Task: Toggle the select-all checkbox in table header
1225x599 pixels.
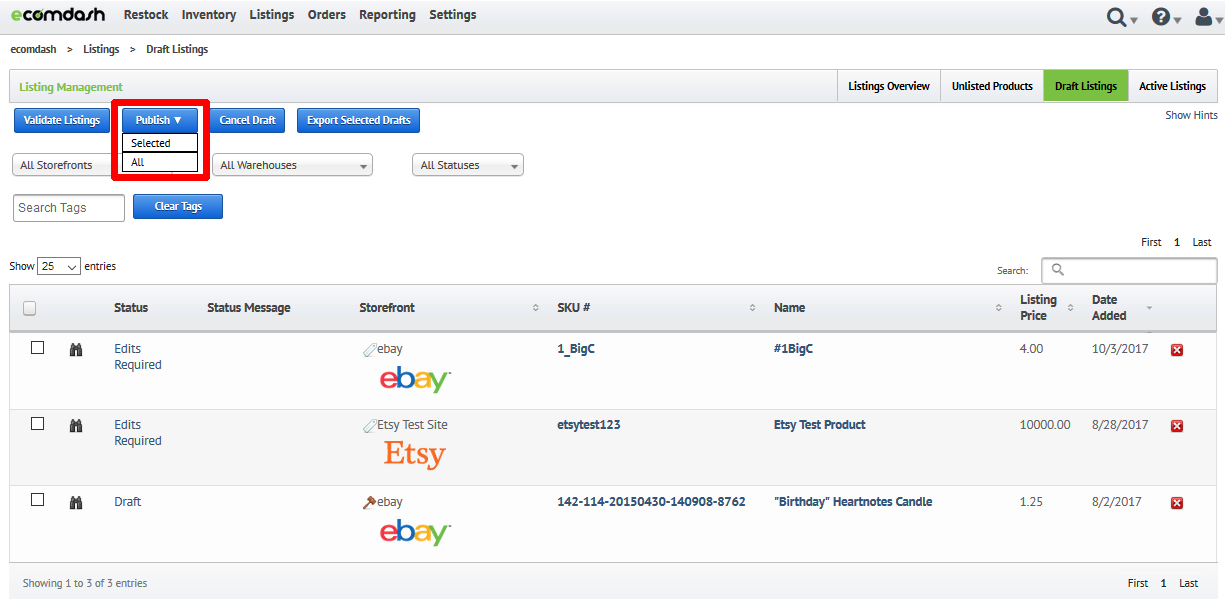Action: point(29,308)
